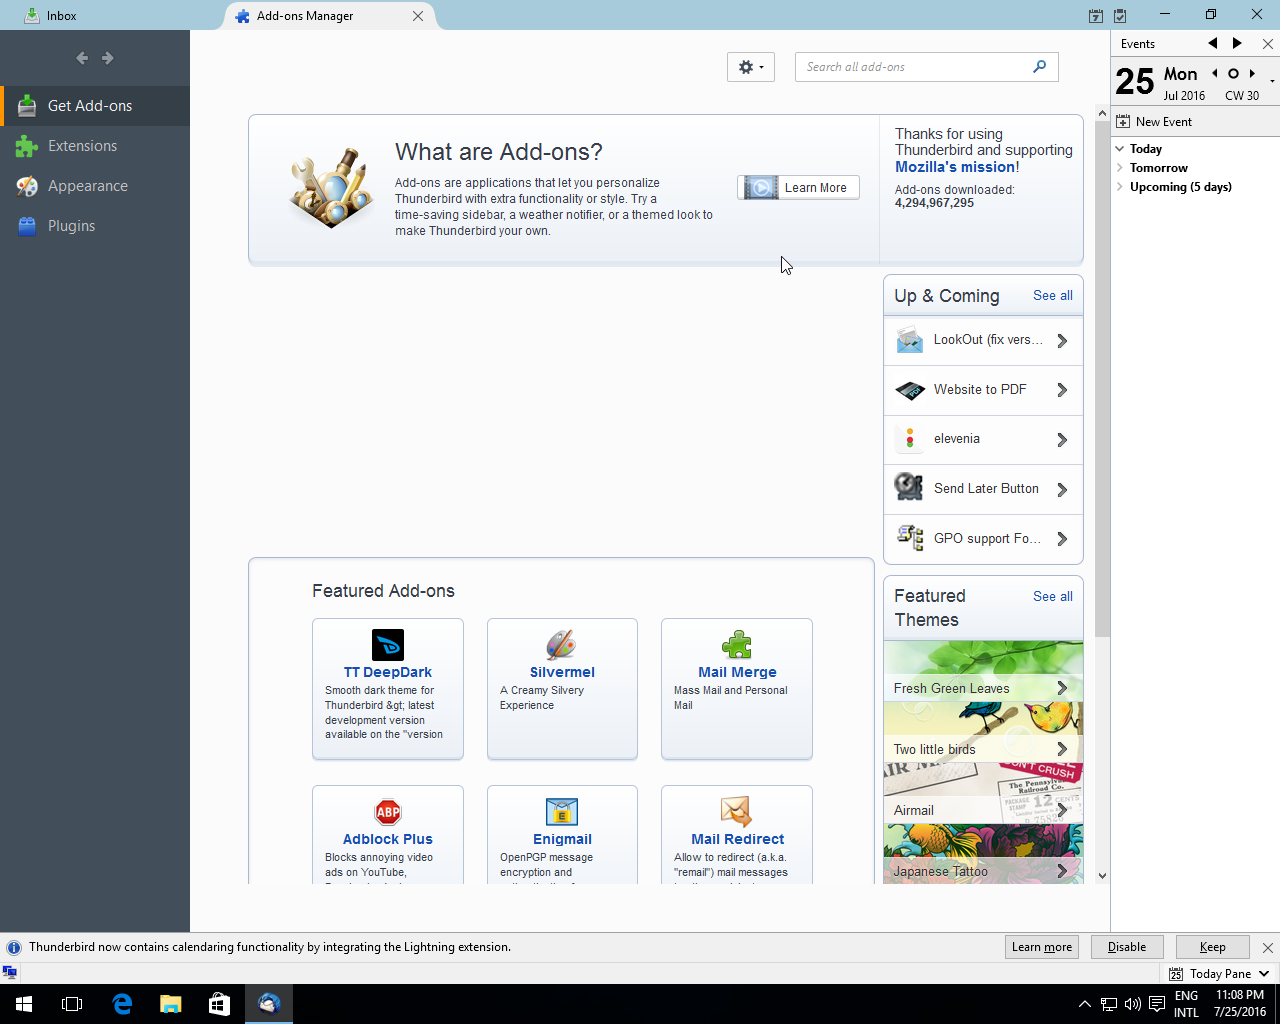This screenshot has width=1280, height=1024.
Task: Create a New Event
Action: click(1154, 122)
